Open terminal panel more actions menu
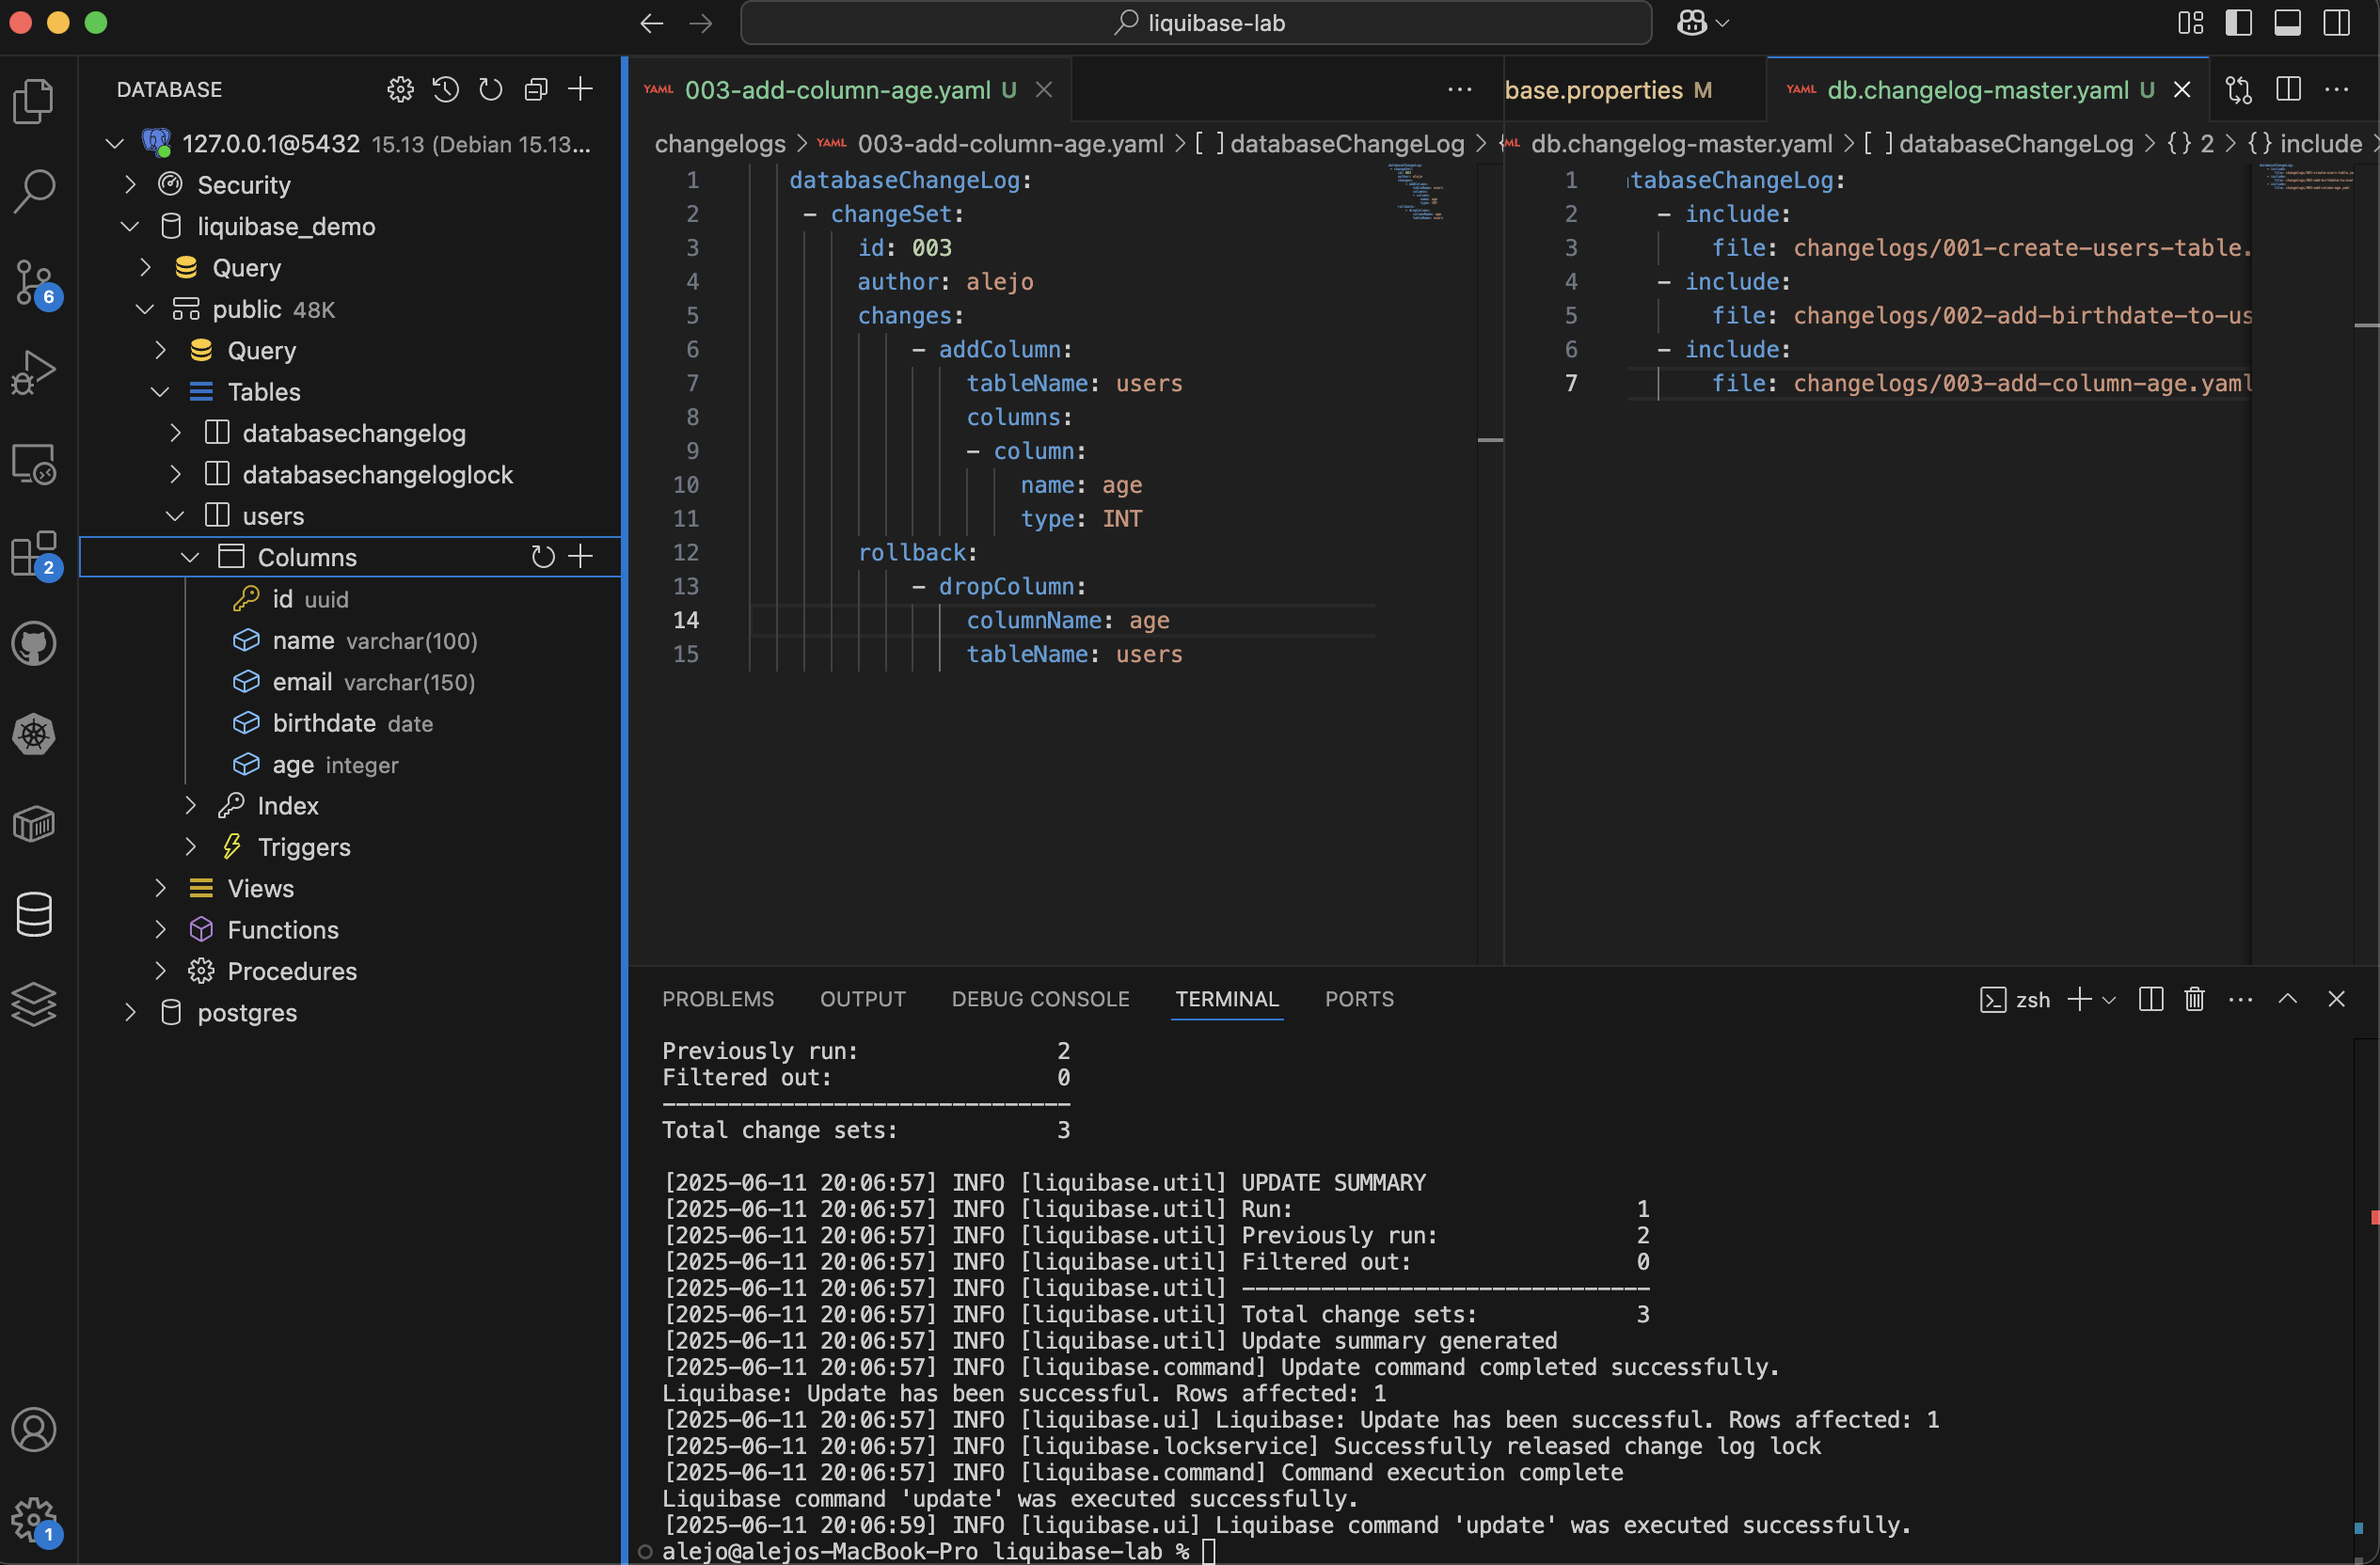This screenshot has height=1565, width=2380. pos(2241,999)
